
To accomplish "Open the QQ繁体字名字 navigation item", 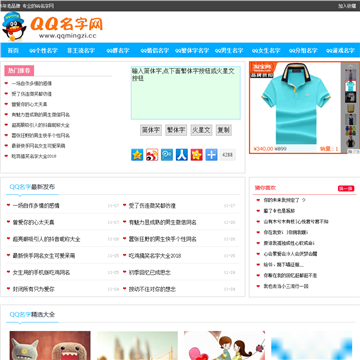I will (192, 51).
